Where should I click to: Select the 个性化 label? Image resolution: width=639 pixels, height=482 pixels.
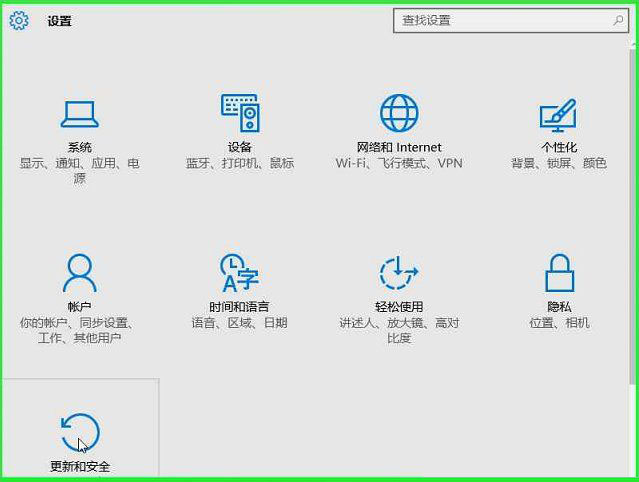pyautogui.click(x=559, y=147)
